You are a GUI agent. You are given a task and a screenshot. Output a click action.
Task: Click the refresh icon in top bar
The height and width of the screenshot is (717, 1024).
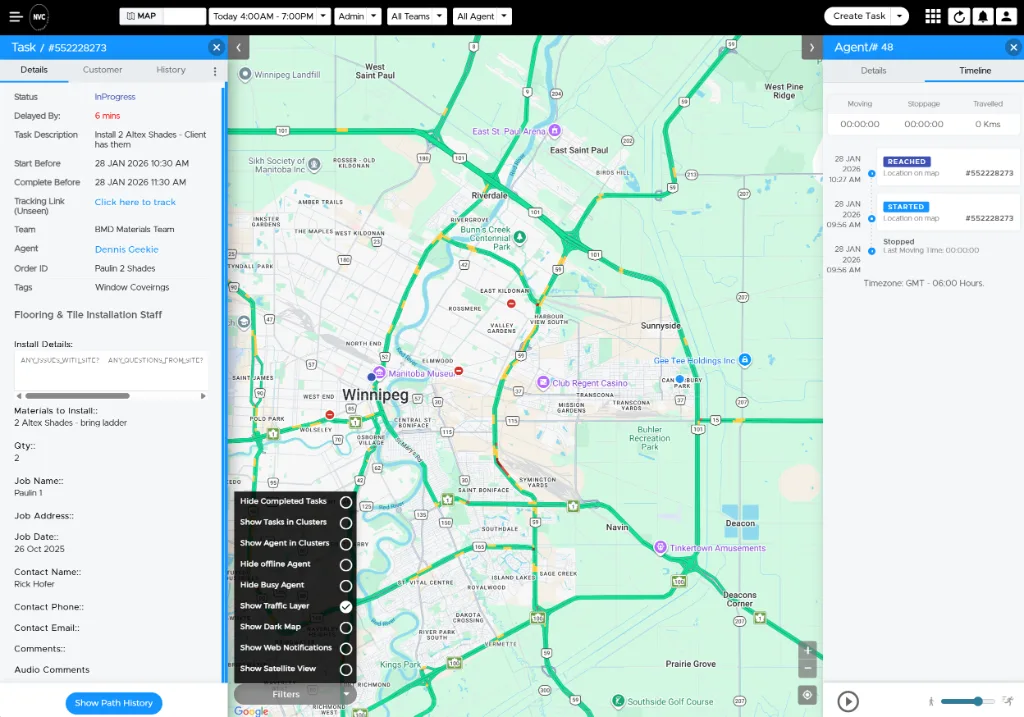point(959,16)
